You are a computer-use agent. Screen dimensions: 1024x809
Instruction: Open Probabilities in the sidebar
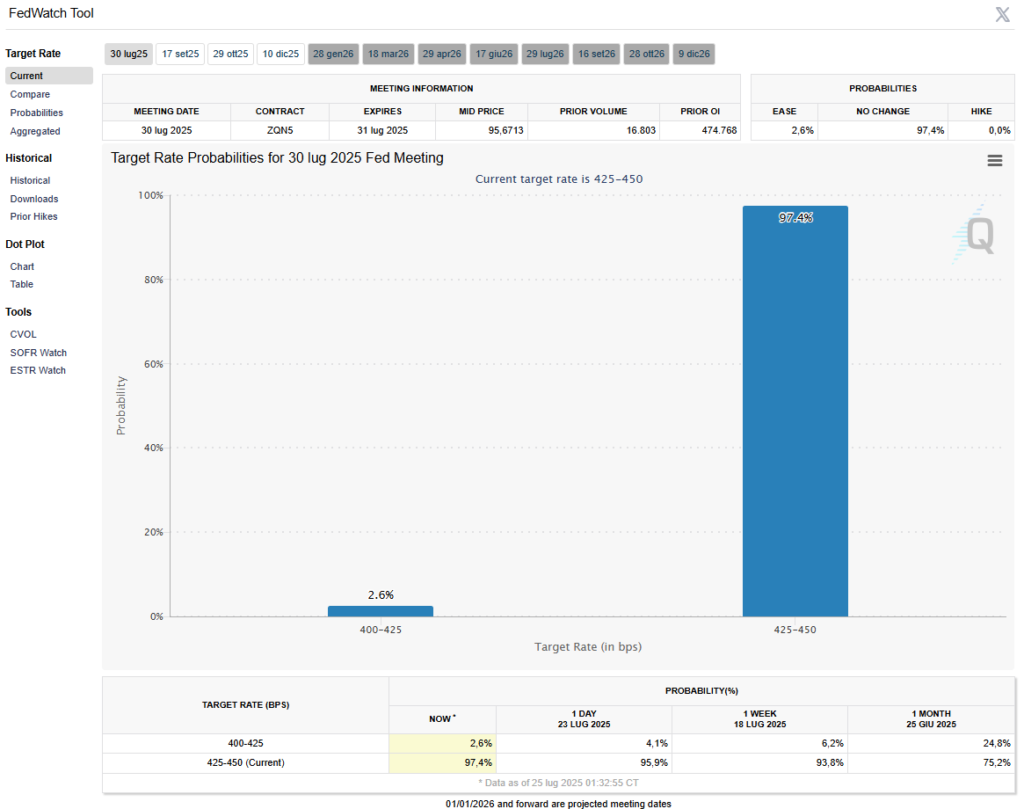(x=37, y=113)
